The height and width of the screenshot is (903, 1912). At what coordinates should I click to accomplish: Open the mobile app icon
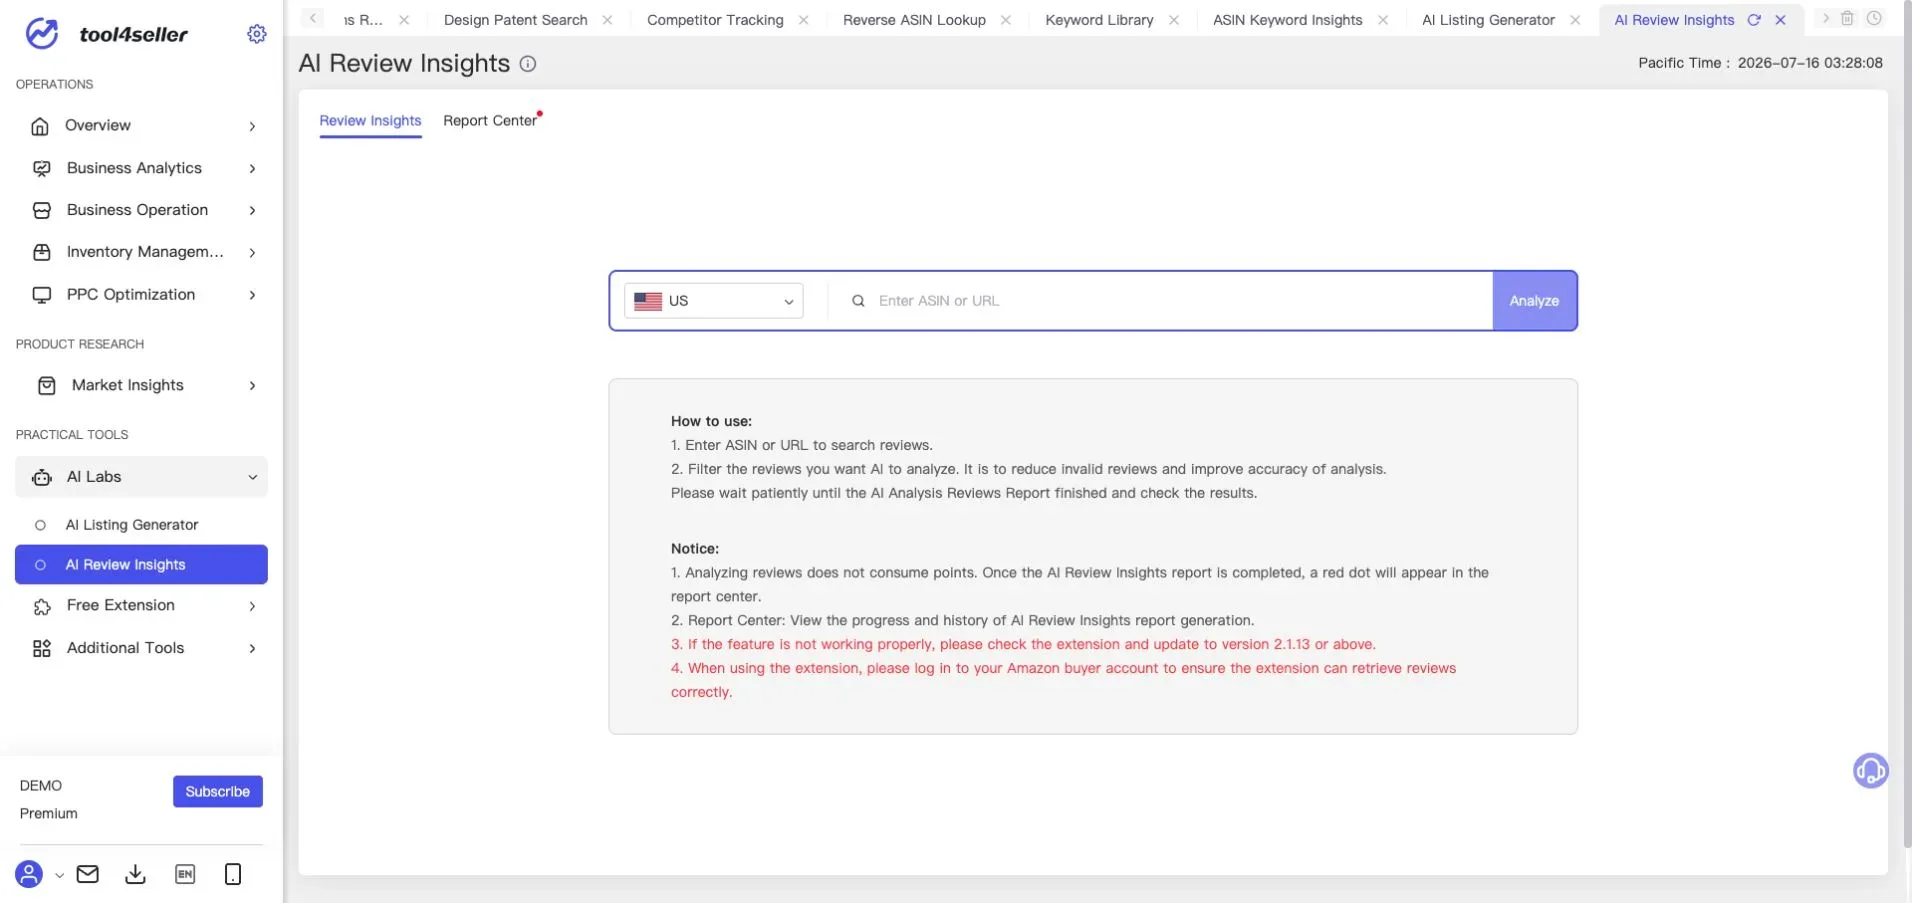[233, 874]
